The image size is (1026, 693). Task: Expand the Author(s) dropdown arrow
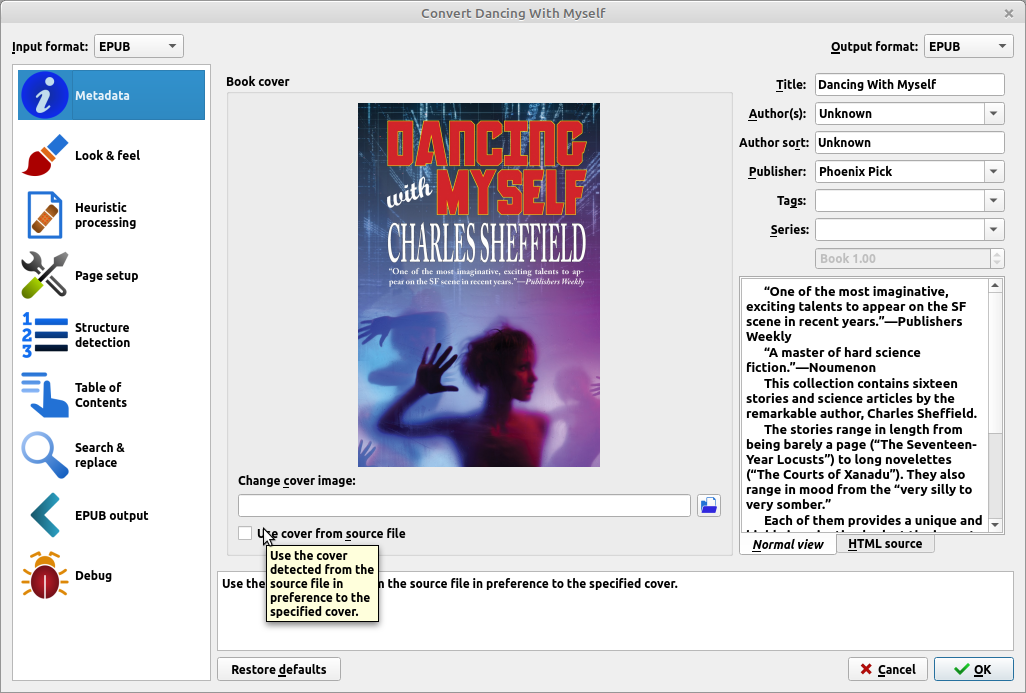click(993, 114)
